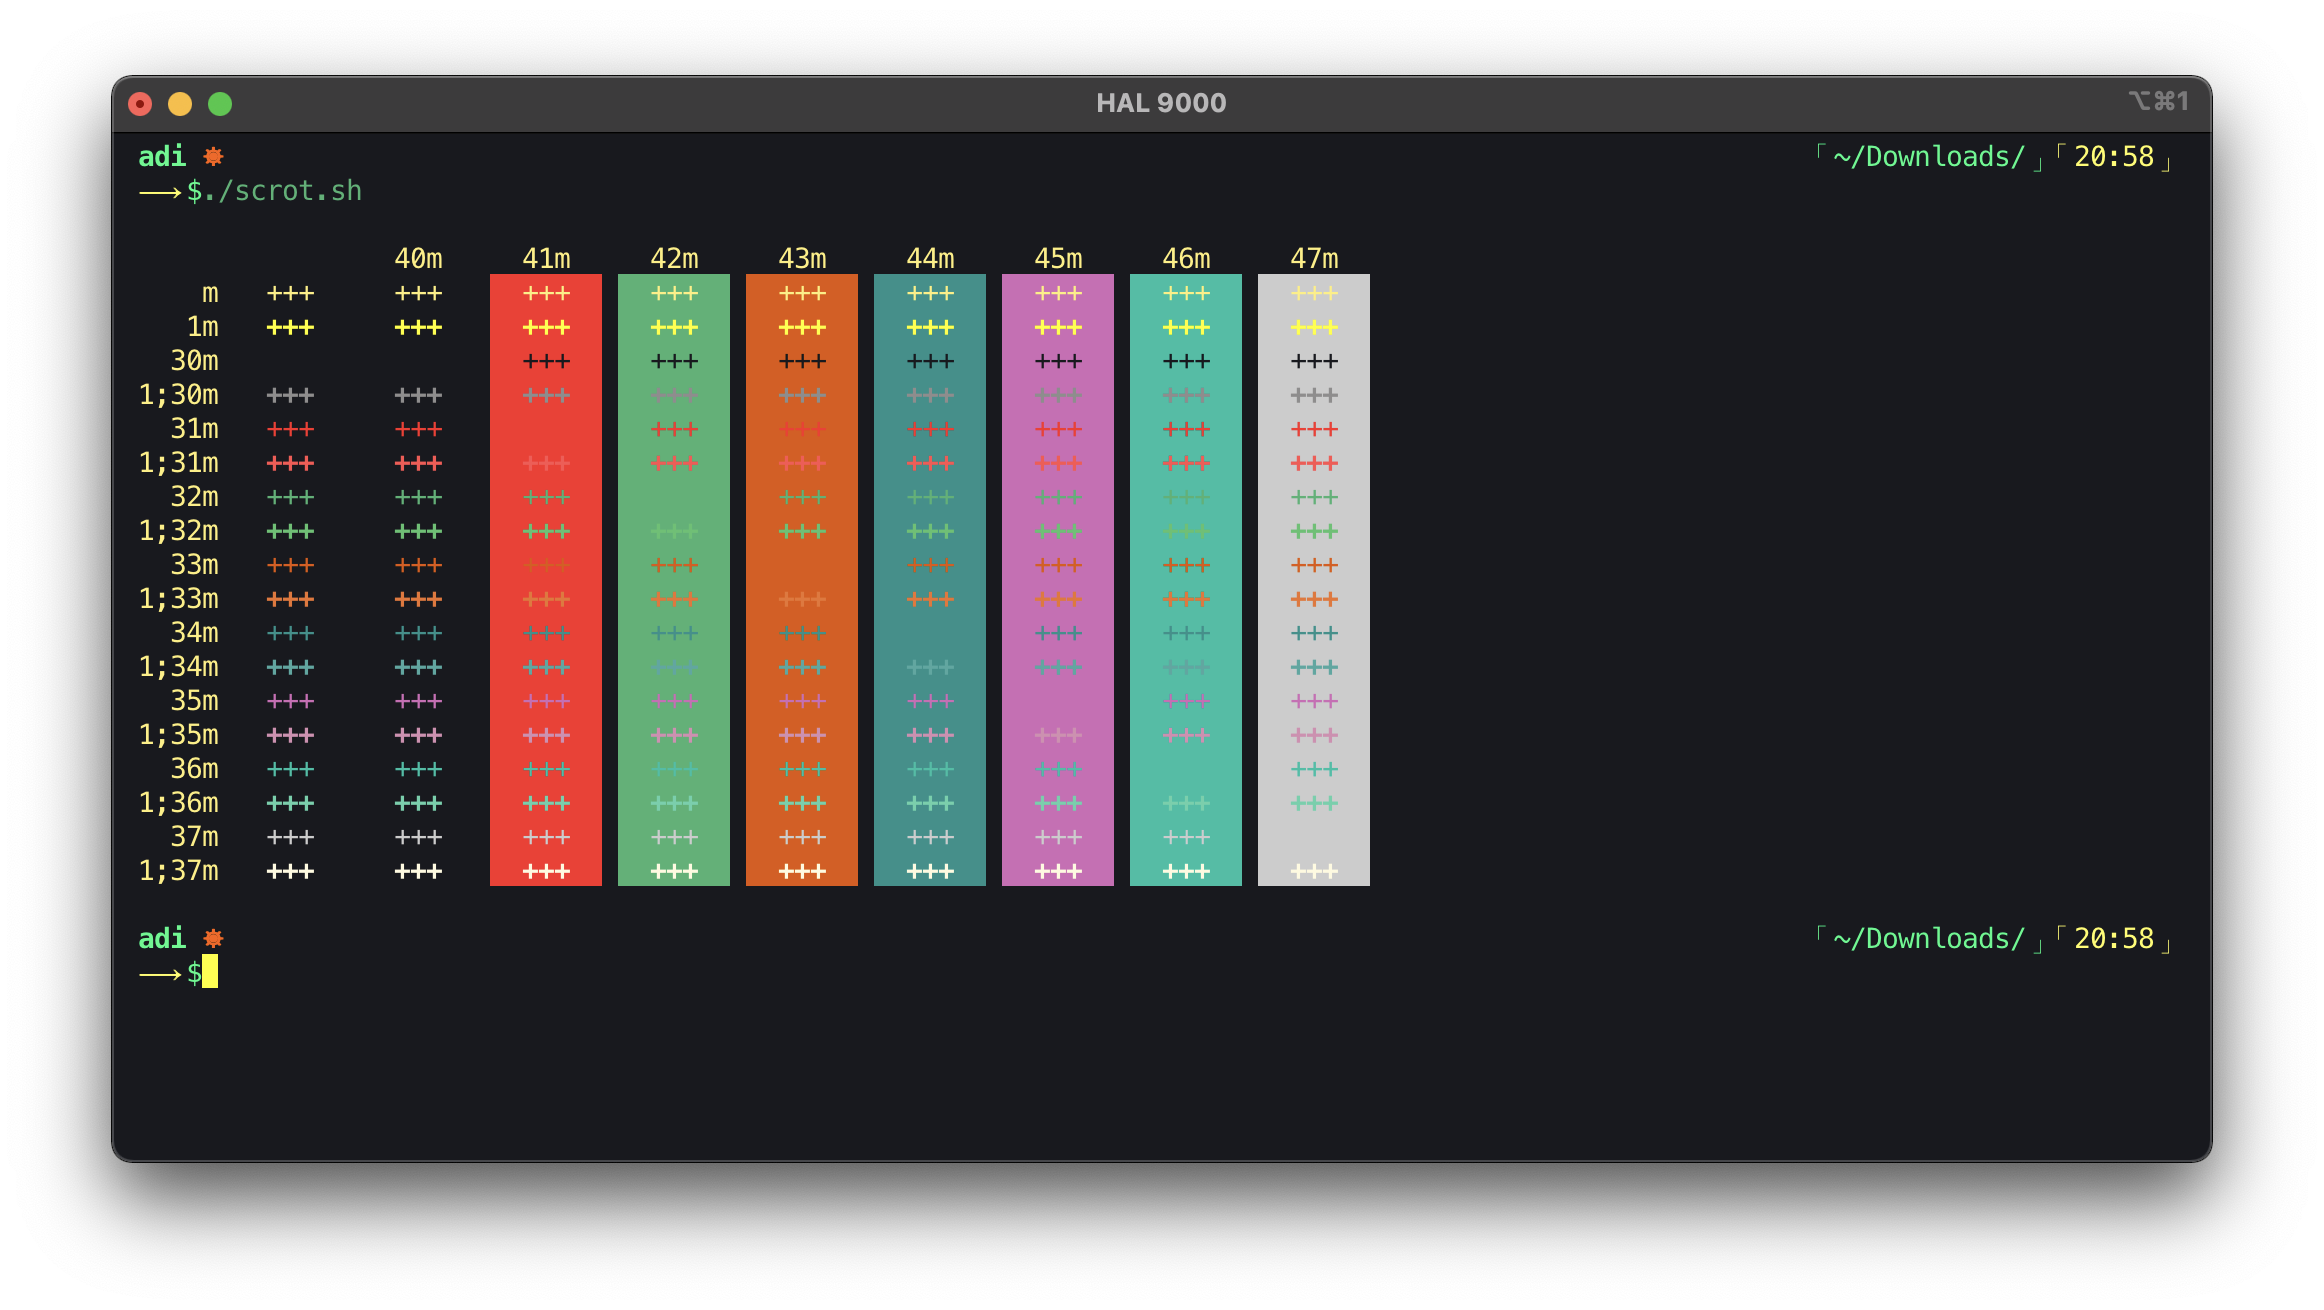This screenshot has width=2324, height=1310.
Task: Click the 34m row label
Action: pos(194,633)
